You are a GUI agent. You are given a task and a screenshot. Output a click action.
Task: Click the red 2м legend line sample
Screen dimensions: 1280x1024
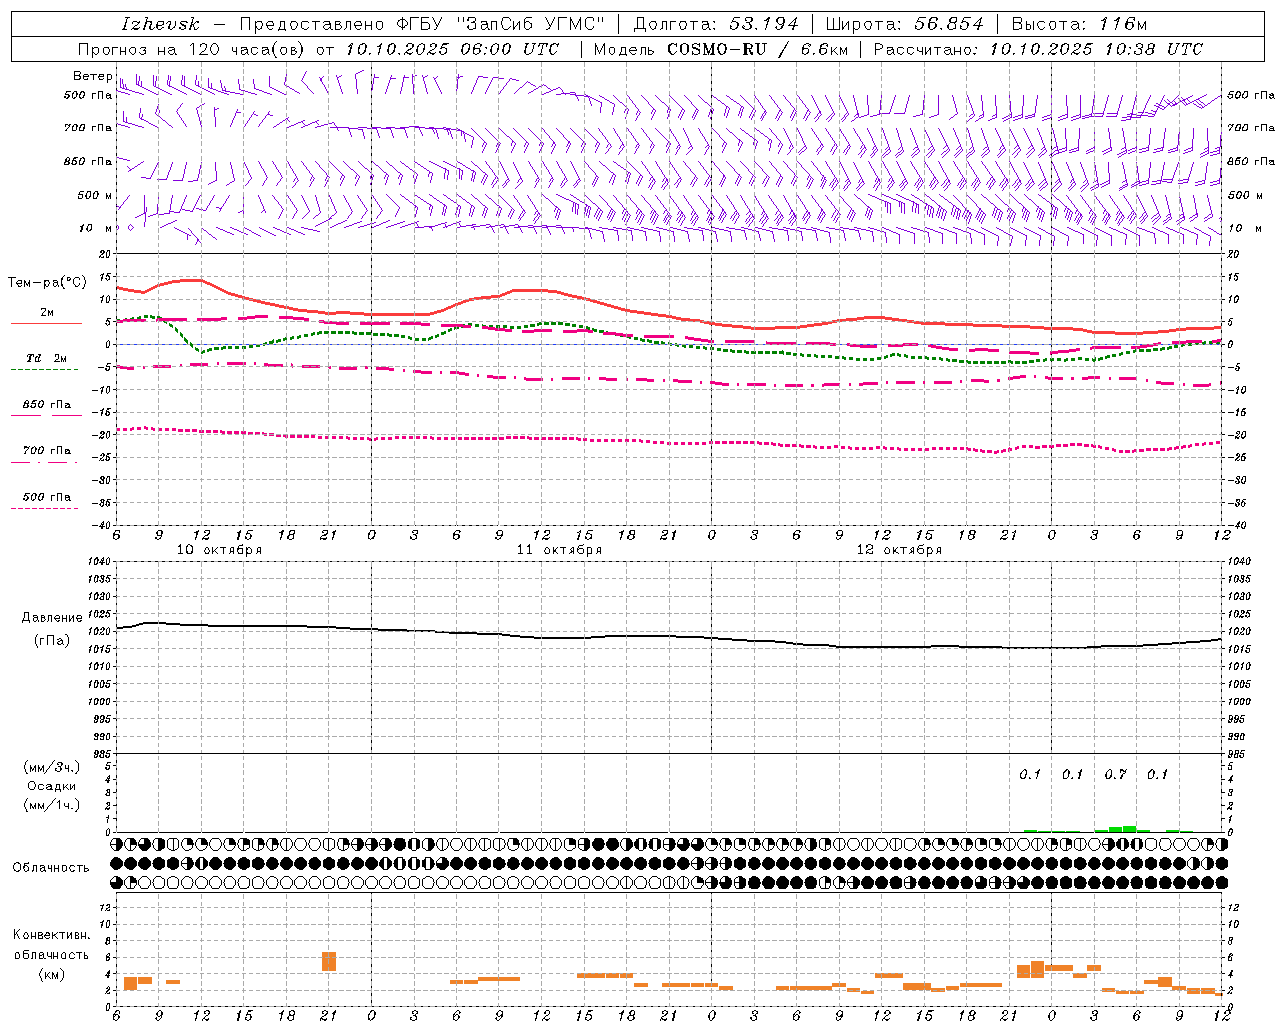46,323
